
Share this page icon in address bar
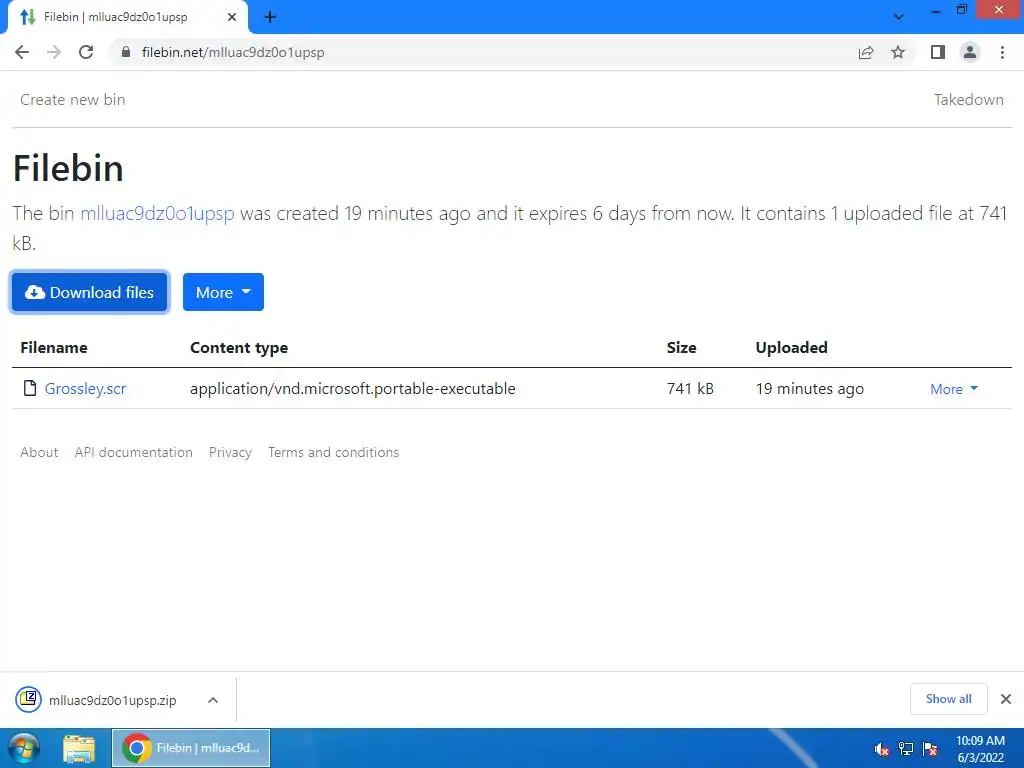click(866, 52)
